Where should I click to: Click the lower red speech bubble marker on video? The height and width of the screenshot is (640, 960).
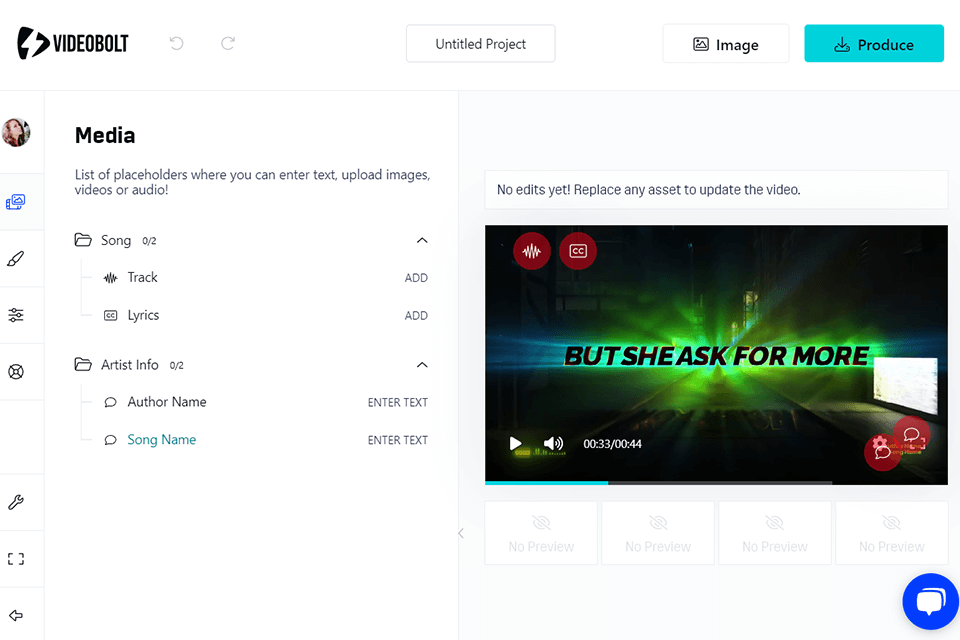click(x=882, y=452)
